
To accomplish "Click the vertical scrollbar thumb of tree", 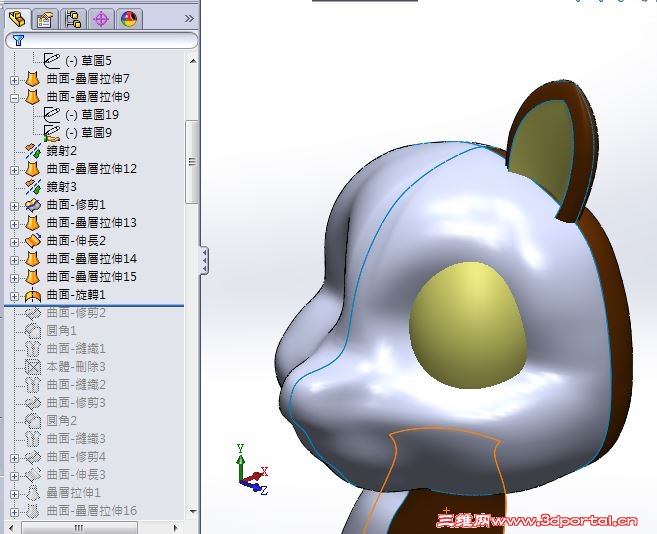I will (192, 162).
